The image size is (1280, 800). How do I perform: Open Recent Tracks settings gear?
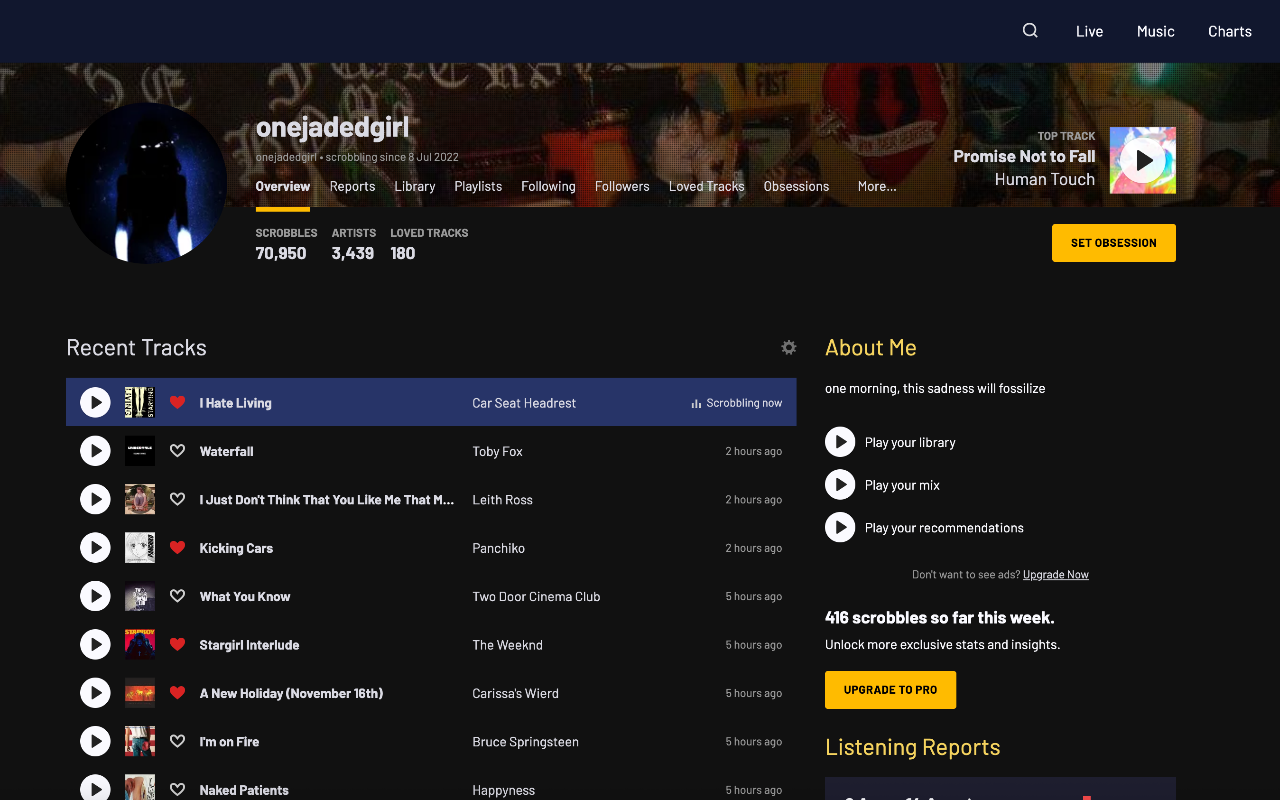[789, 347]
